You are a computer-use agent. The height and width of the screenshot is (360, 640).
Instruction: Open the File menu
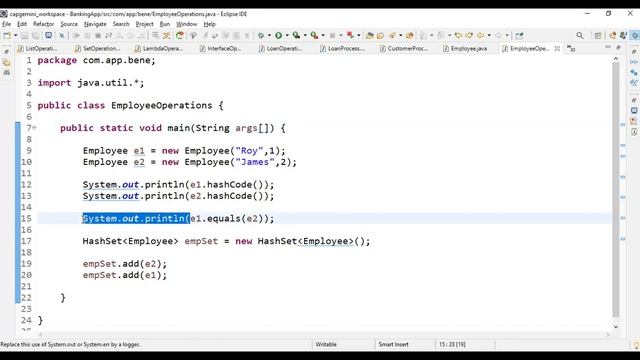tap(7, 24)
